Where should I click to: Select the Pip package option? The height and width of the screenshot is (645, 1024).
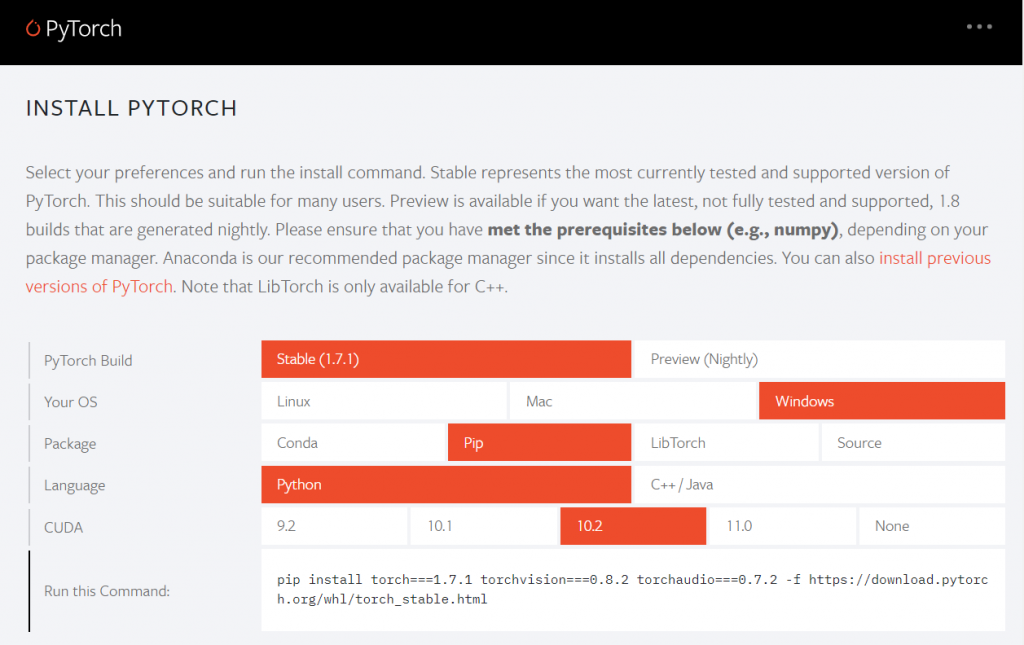tap(539, 442)
